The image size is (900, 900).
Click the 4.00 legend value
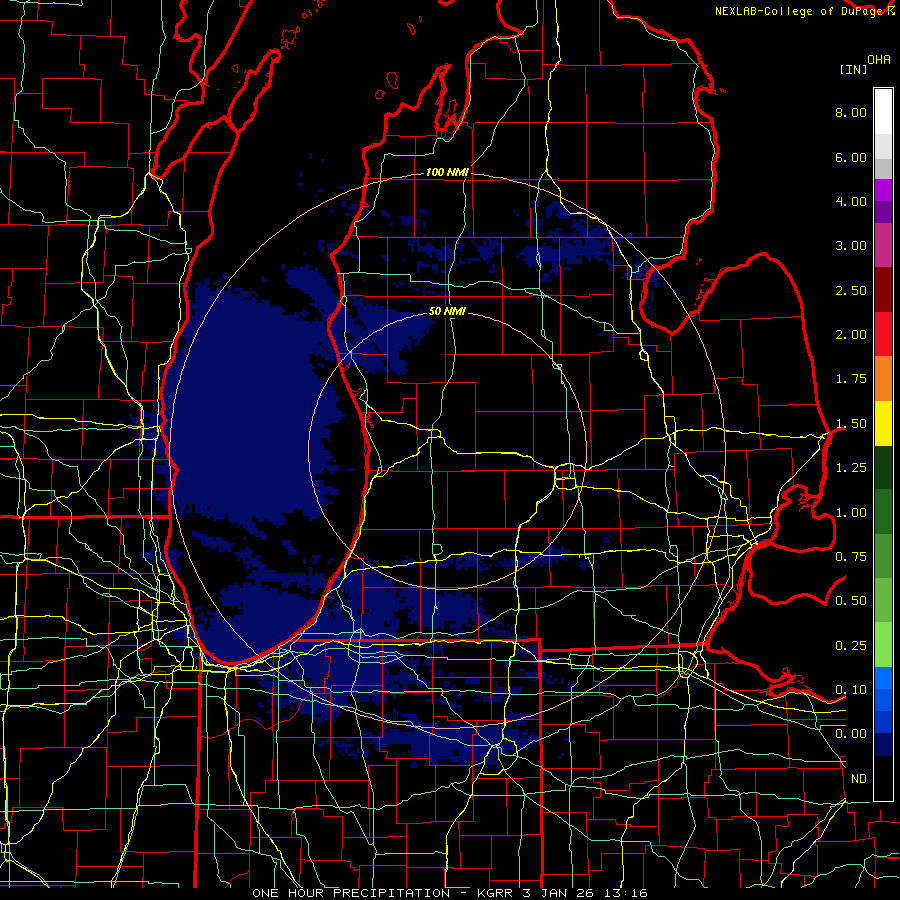(x=851, y=201)
